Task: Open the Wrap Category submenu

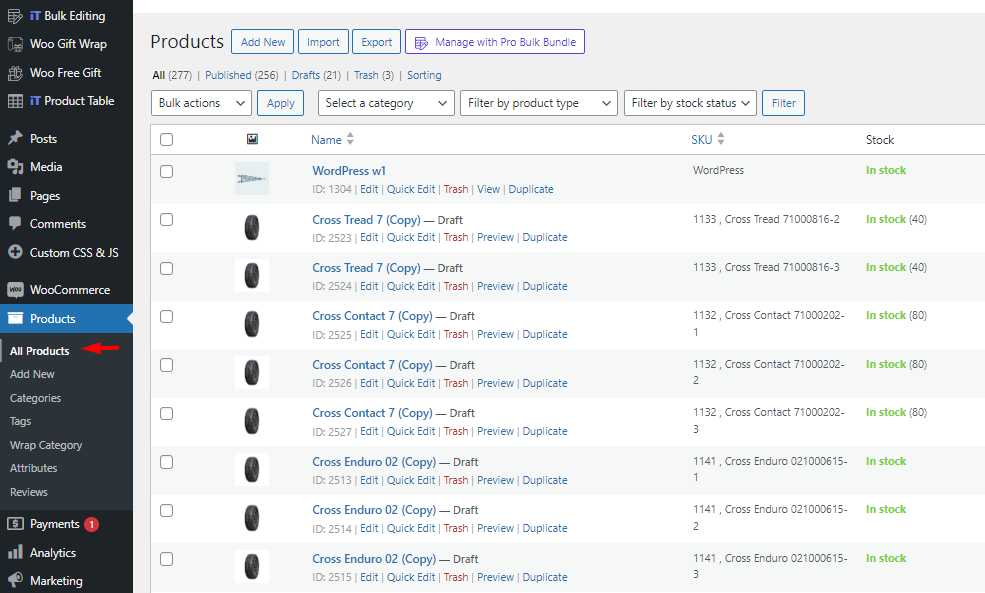Action: click(x=46, y=445)
